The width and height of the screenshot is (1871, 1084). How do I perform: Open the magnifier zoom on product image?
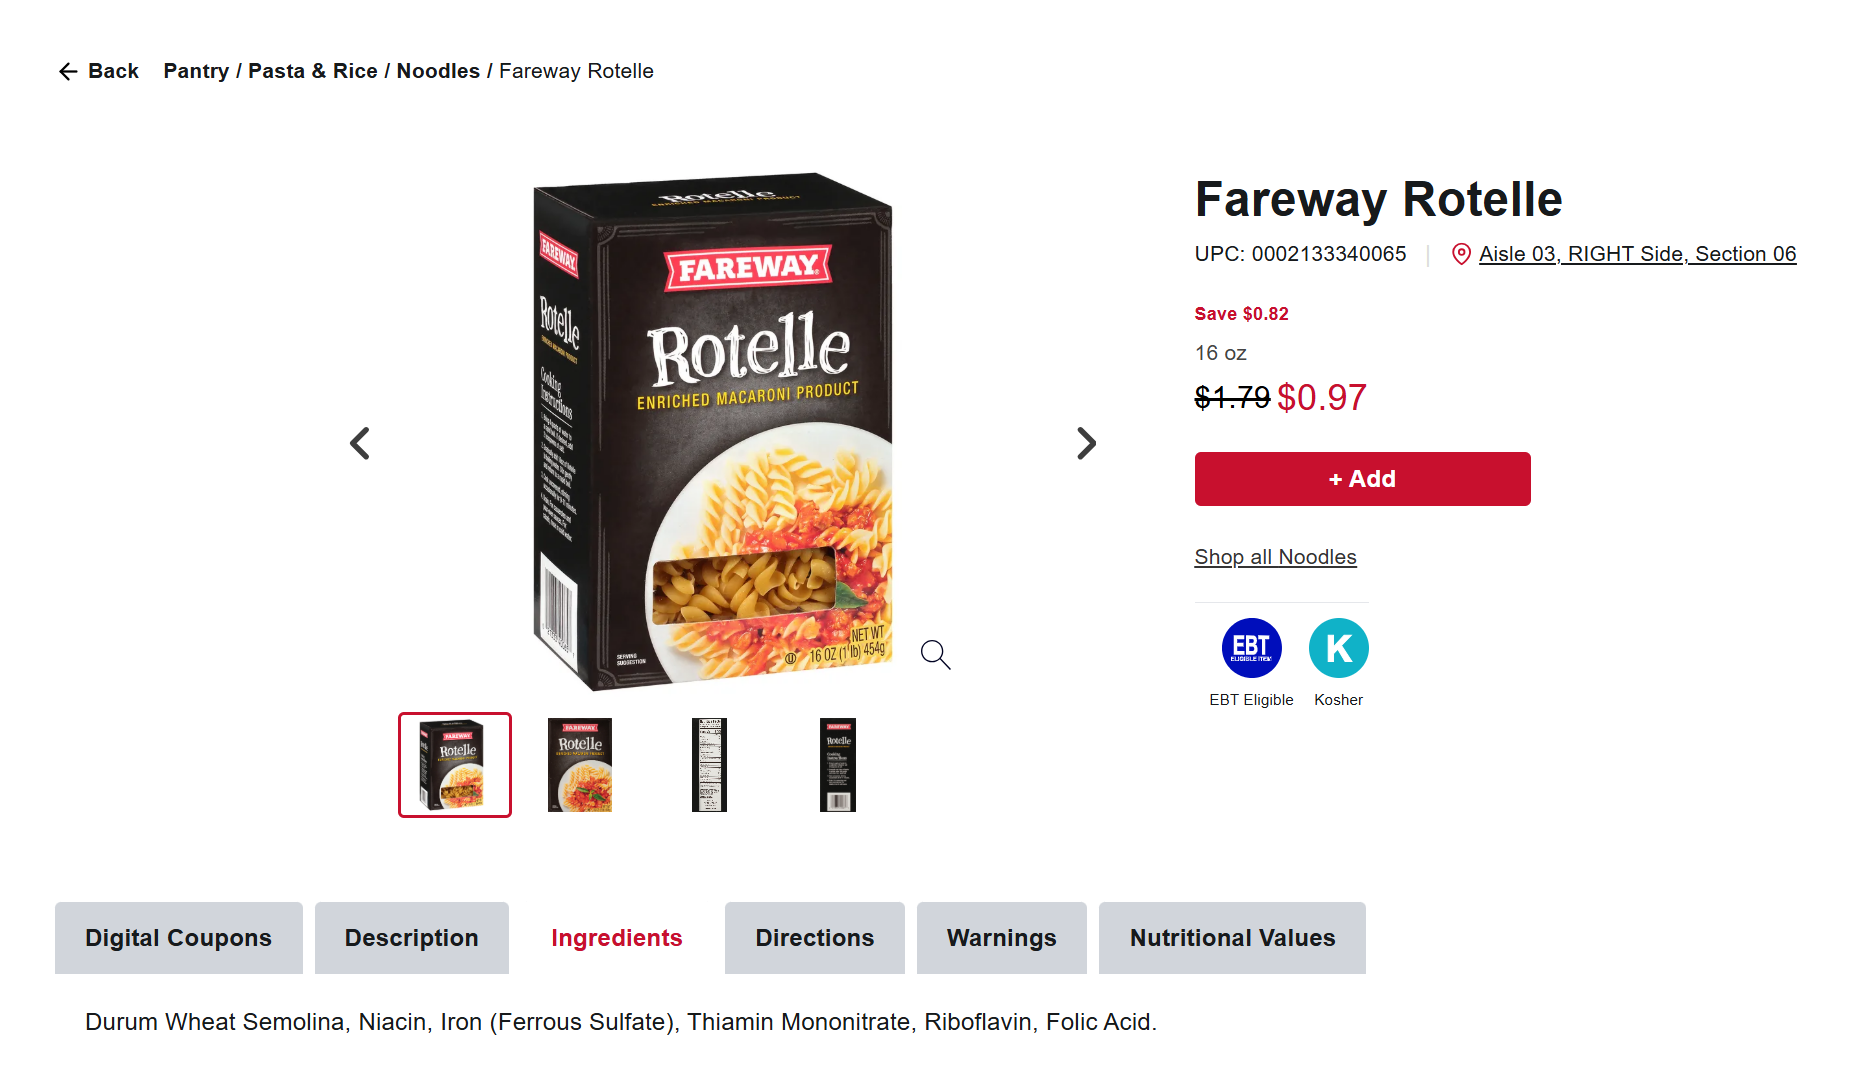(935, 655)
